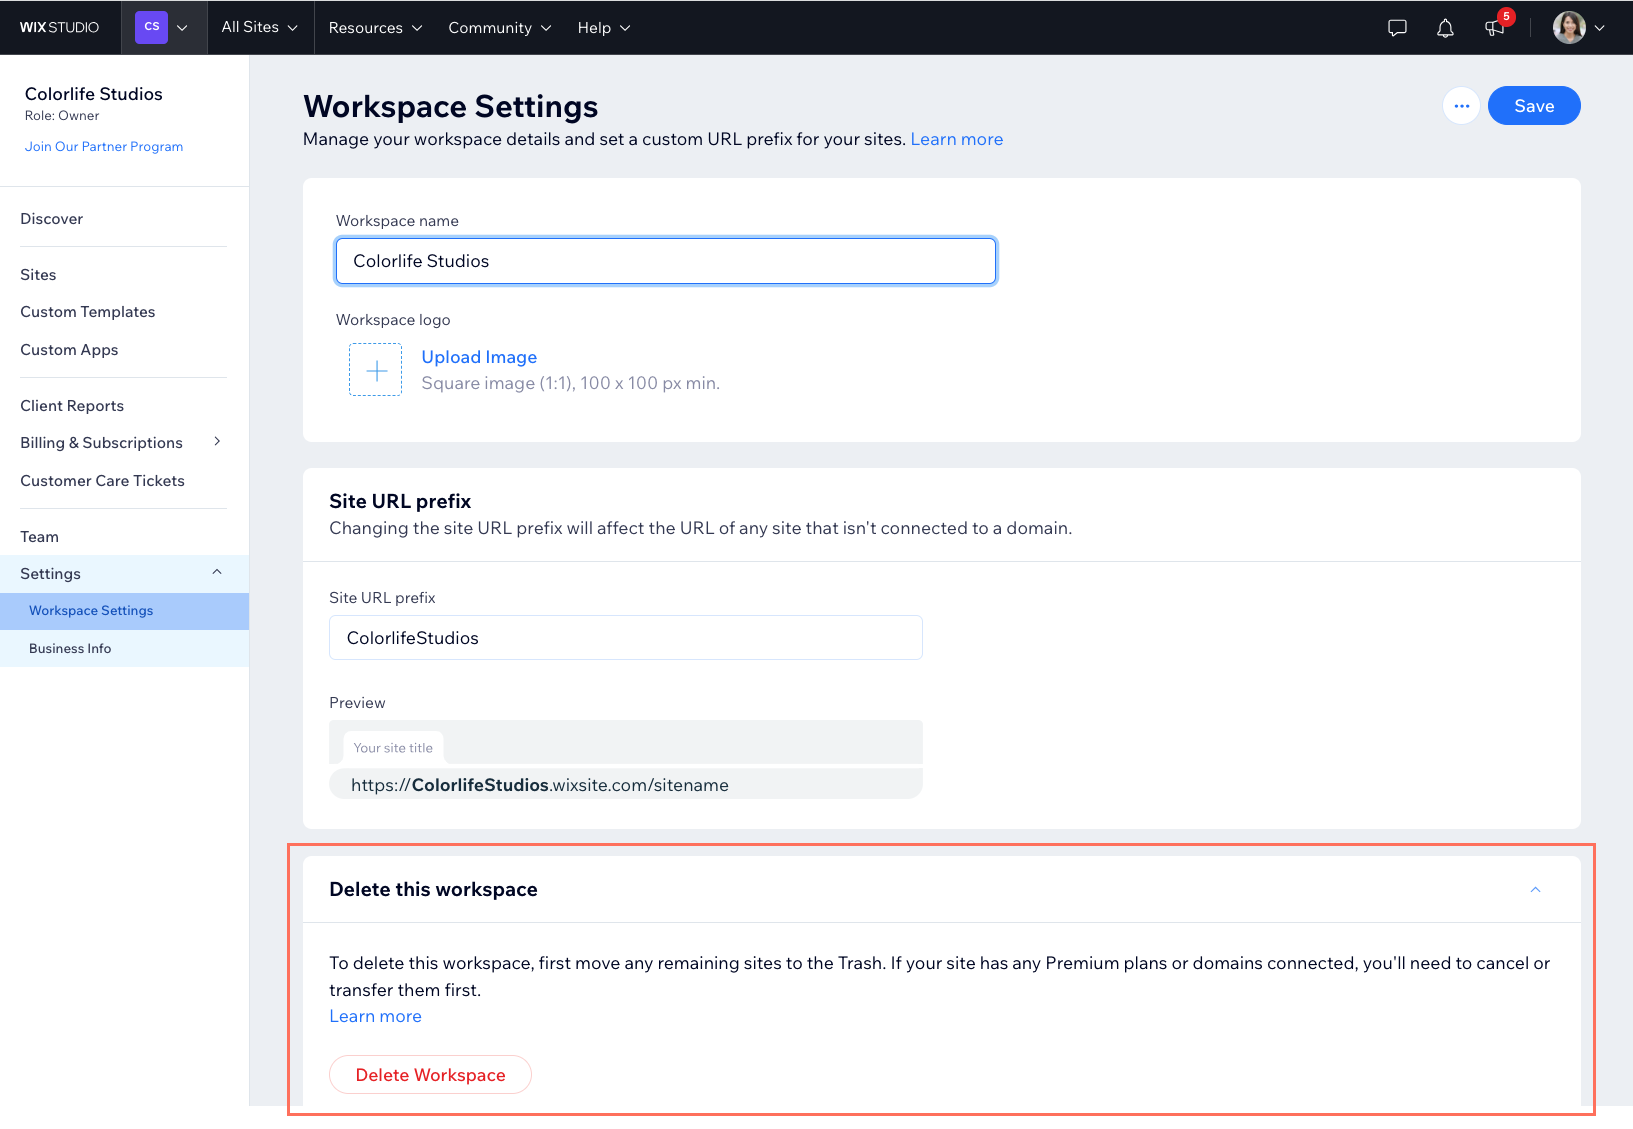Click the Workspace name input field
The image size is (1633, 1129).
tap(665, 261)
